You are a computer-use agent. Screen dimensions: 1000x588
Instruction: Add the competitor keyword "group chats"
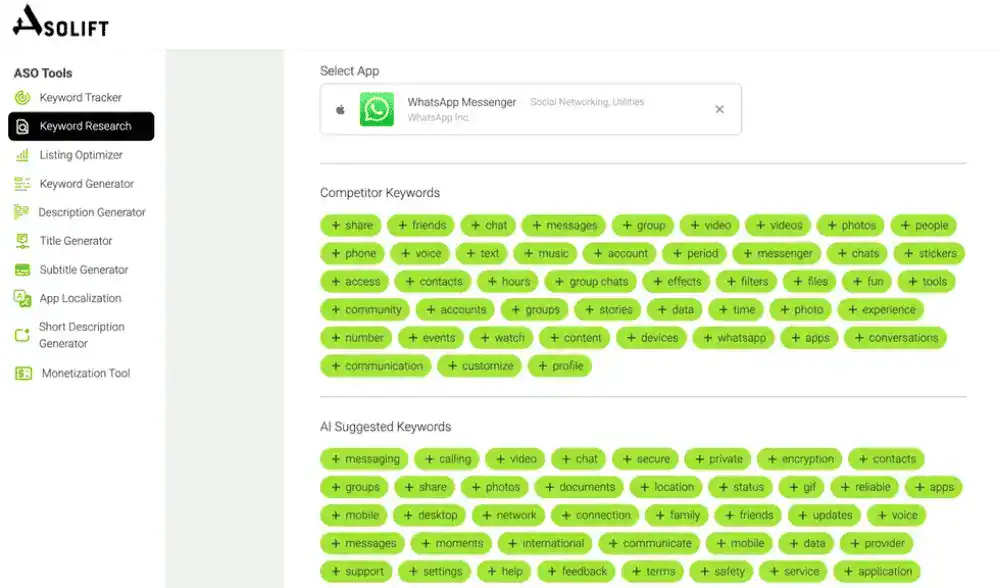(x=590, y=282)
